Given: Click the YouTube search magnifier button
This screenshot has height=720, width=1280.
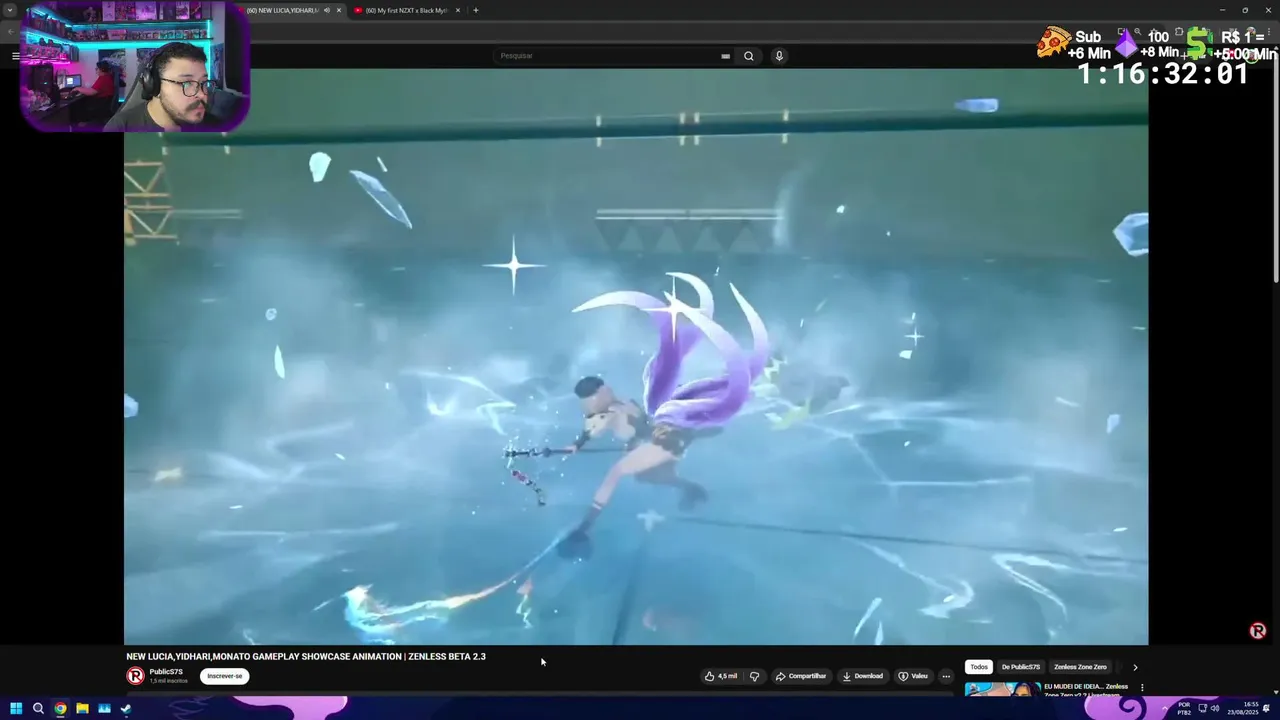Looking at the screenshot, I should pyautogui.click(x=748, y=56).
